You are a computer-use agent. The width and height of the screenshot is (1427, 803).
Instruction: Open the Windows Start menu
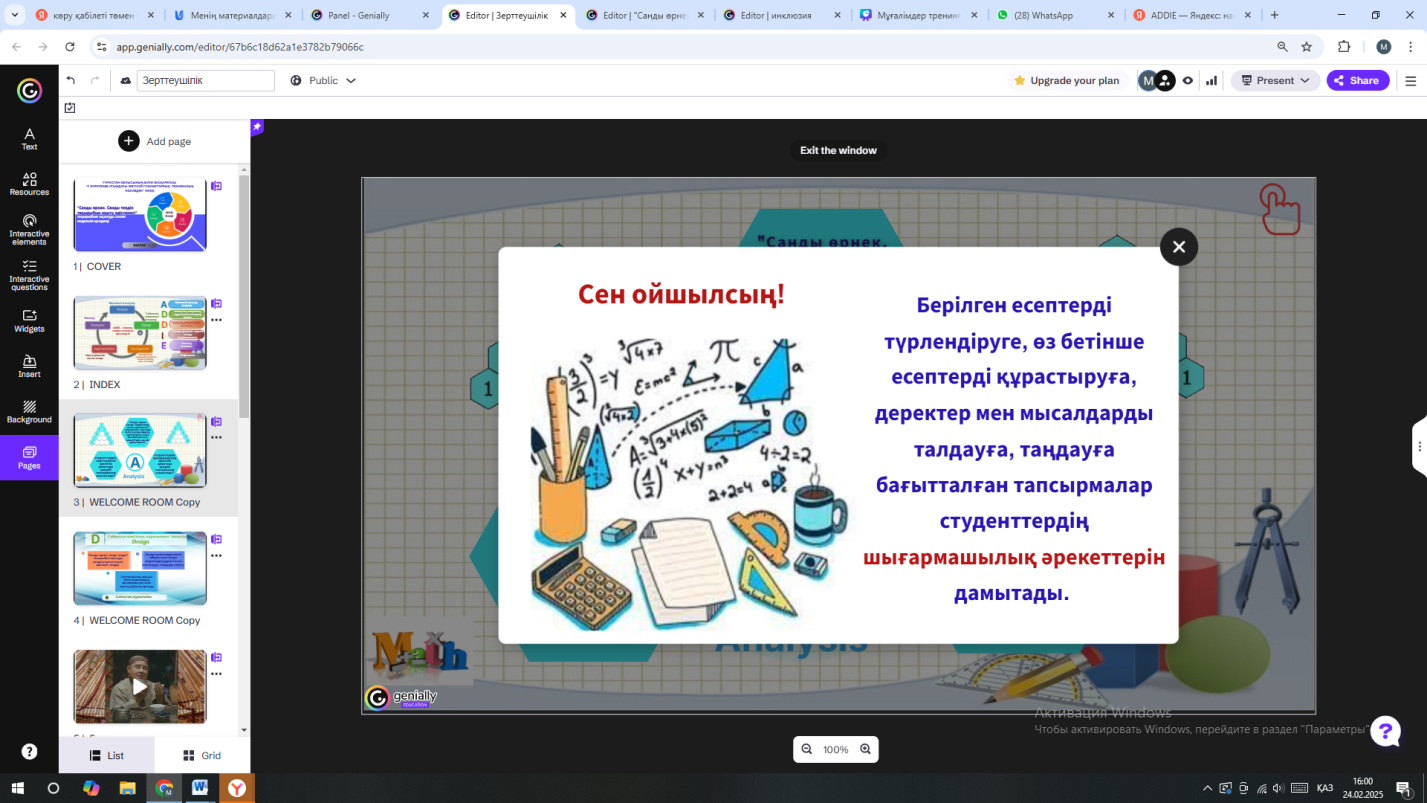point(17,788)
